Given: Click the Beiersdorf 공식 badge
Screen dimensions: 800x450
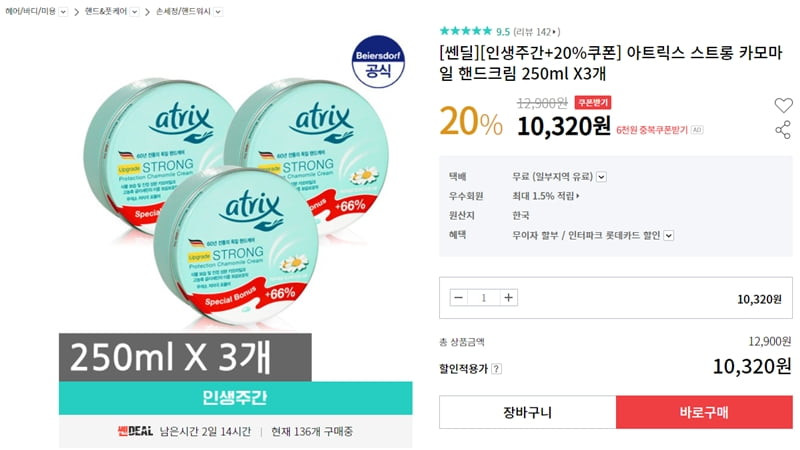Looking at the screenshot, I should pyautogui.click(x=378, y=62).
